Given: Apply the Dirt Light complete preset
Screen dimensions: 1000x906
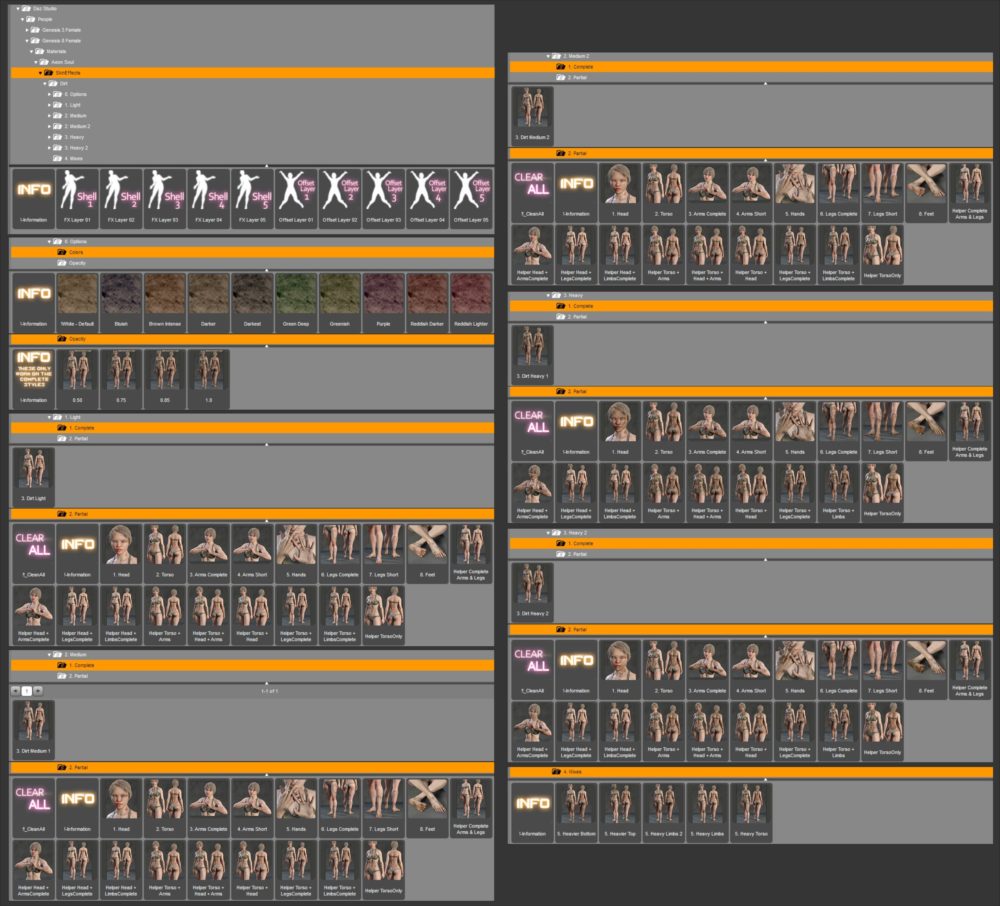Looking at the screenshot, I should tap(32, 472).
